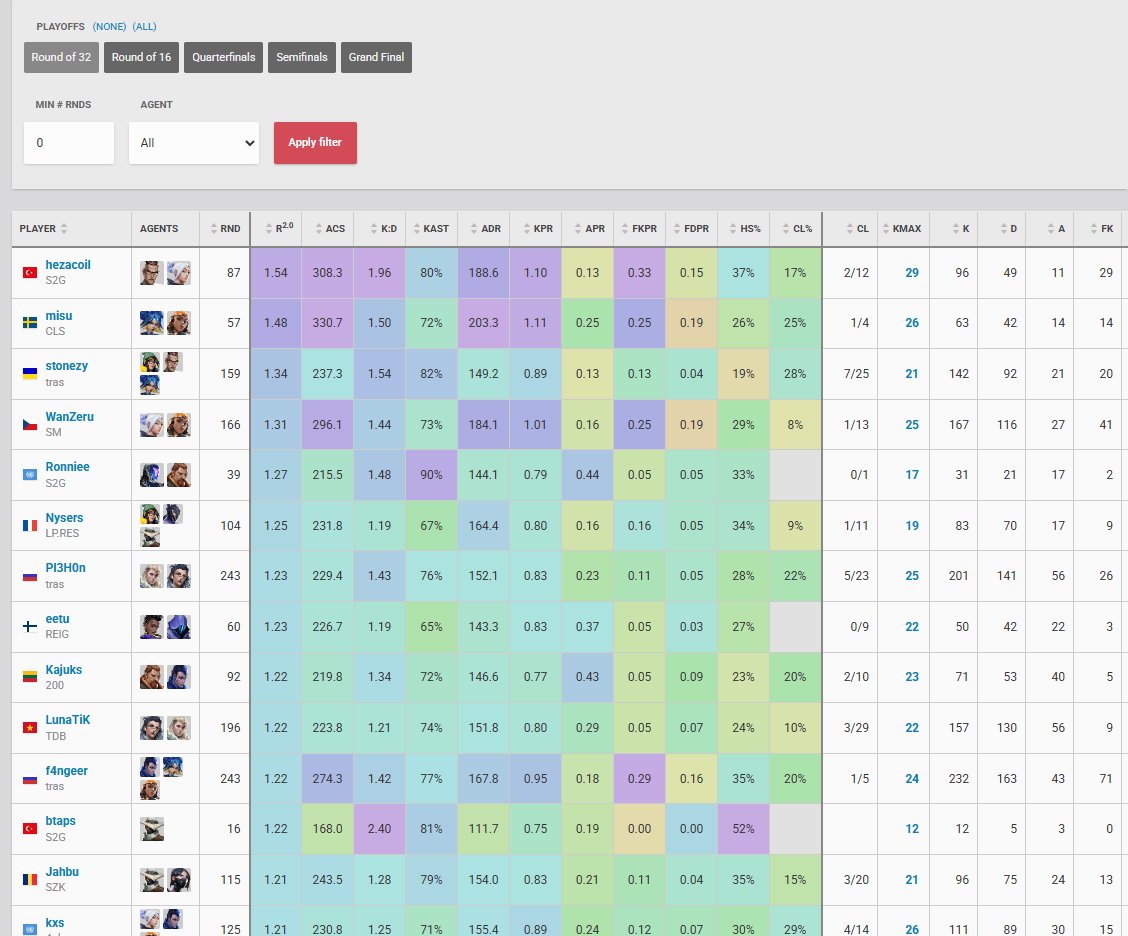The width and height of the screenshot is (1128, 936).
Task: Click btaps' K:D cell 2.40
Action: [x=379, y=829]
